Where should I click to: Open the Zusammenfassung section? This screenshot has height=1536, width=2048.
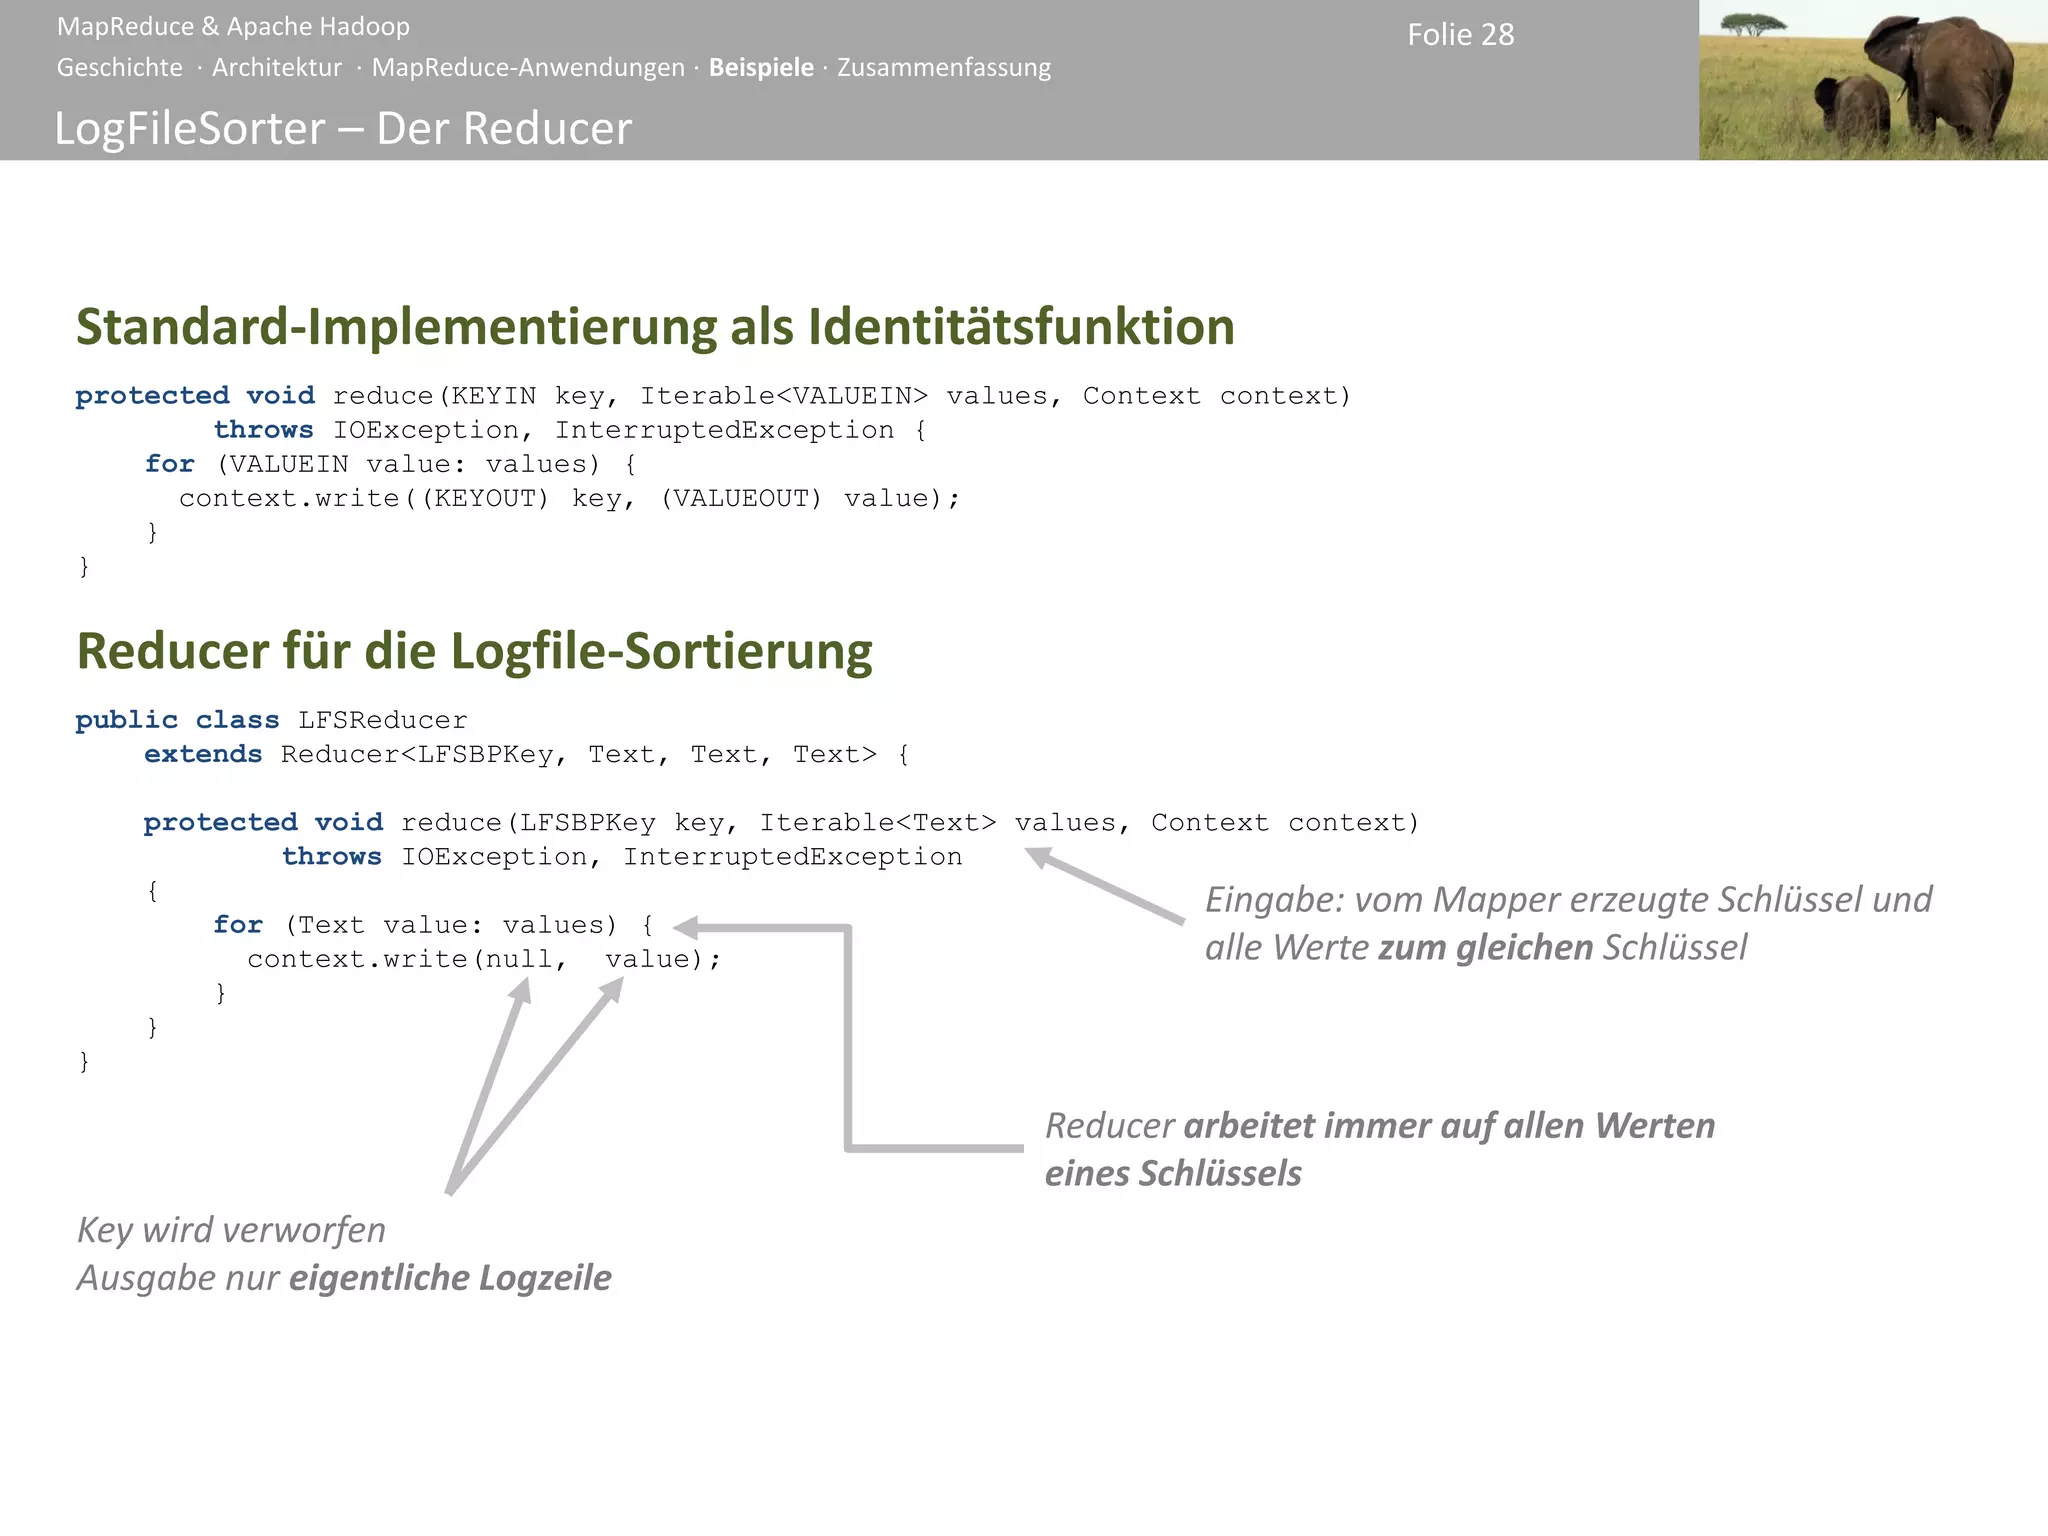(944, 68)
